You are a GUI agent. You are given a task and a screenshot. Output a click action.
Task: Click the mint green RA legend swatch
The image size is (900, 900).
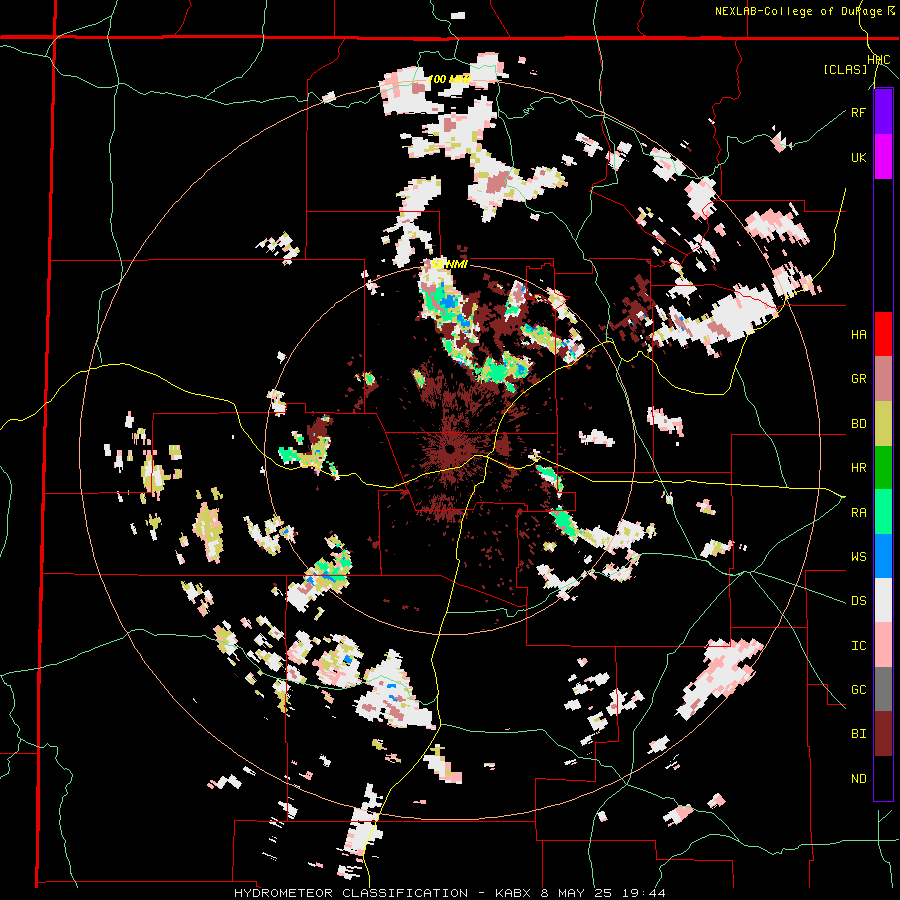click(x=883, y=512)
